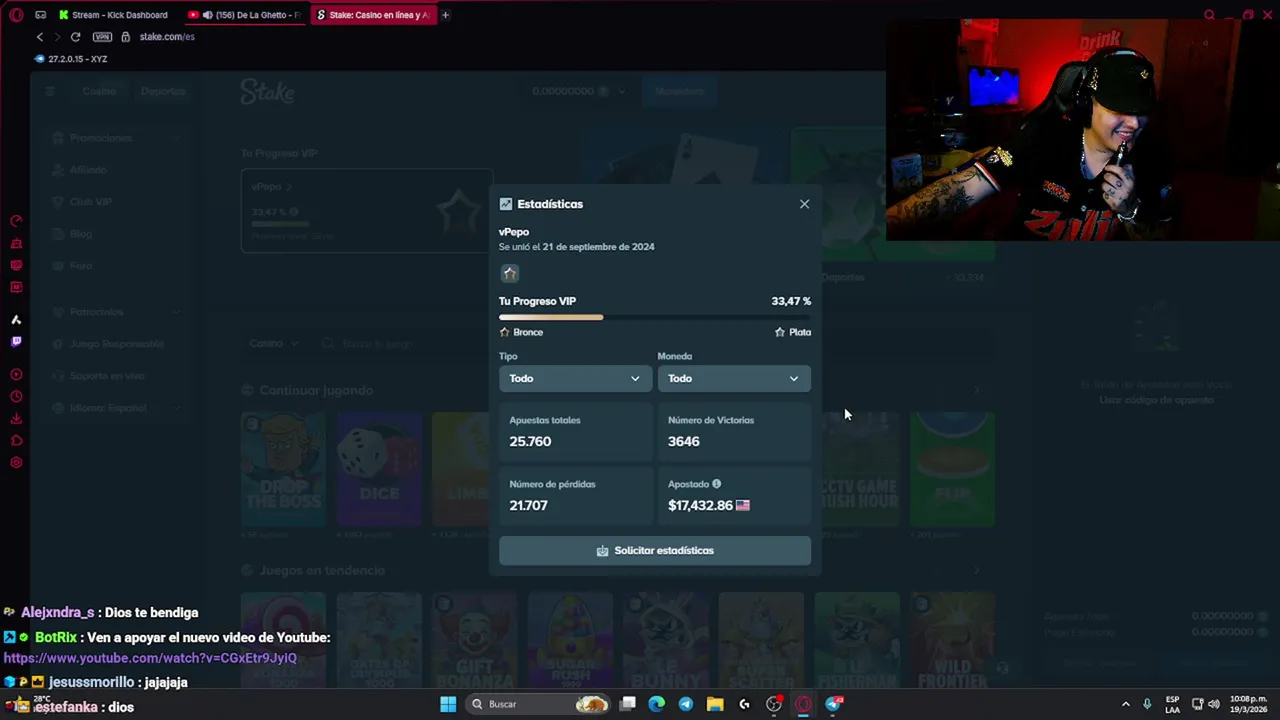Click the microphone tray icon
The height and width of the screenshot is (720, 1280).
pyautogui.click(x=1147, y=704)
